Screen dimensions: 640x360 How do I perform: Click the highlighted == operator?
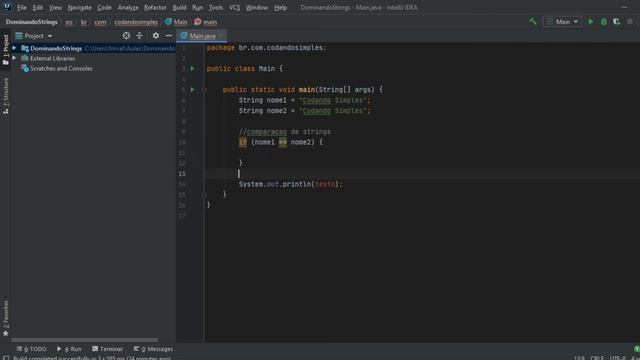282,142
